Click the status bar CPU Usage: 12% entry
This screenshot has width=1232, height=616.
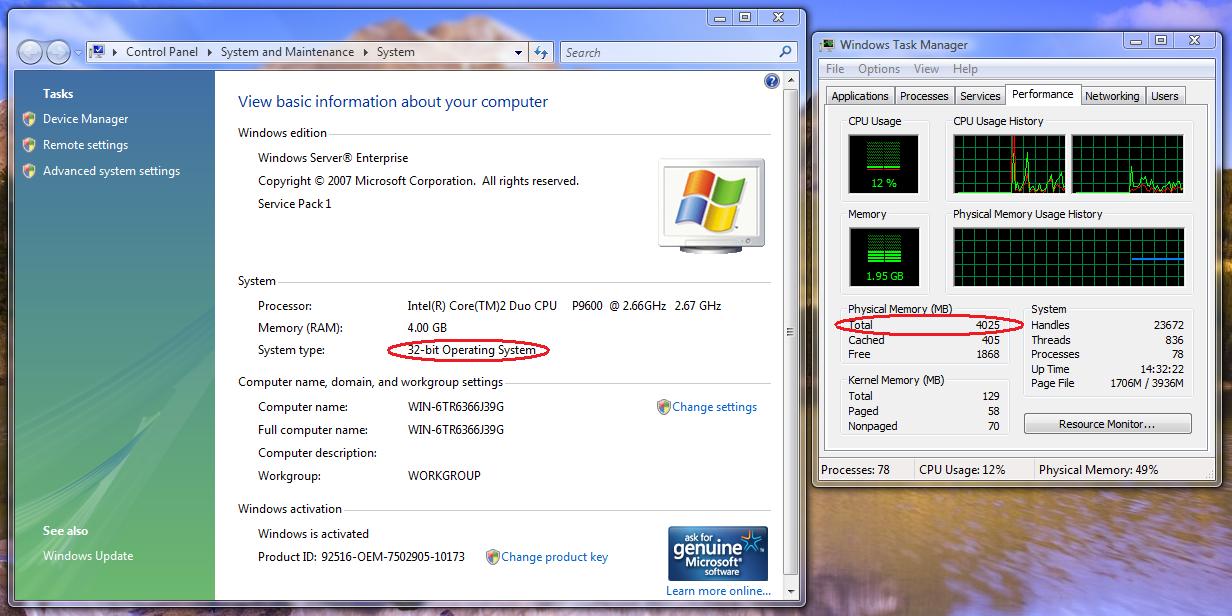(x=962, y=470)
